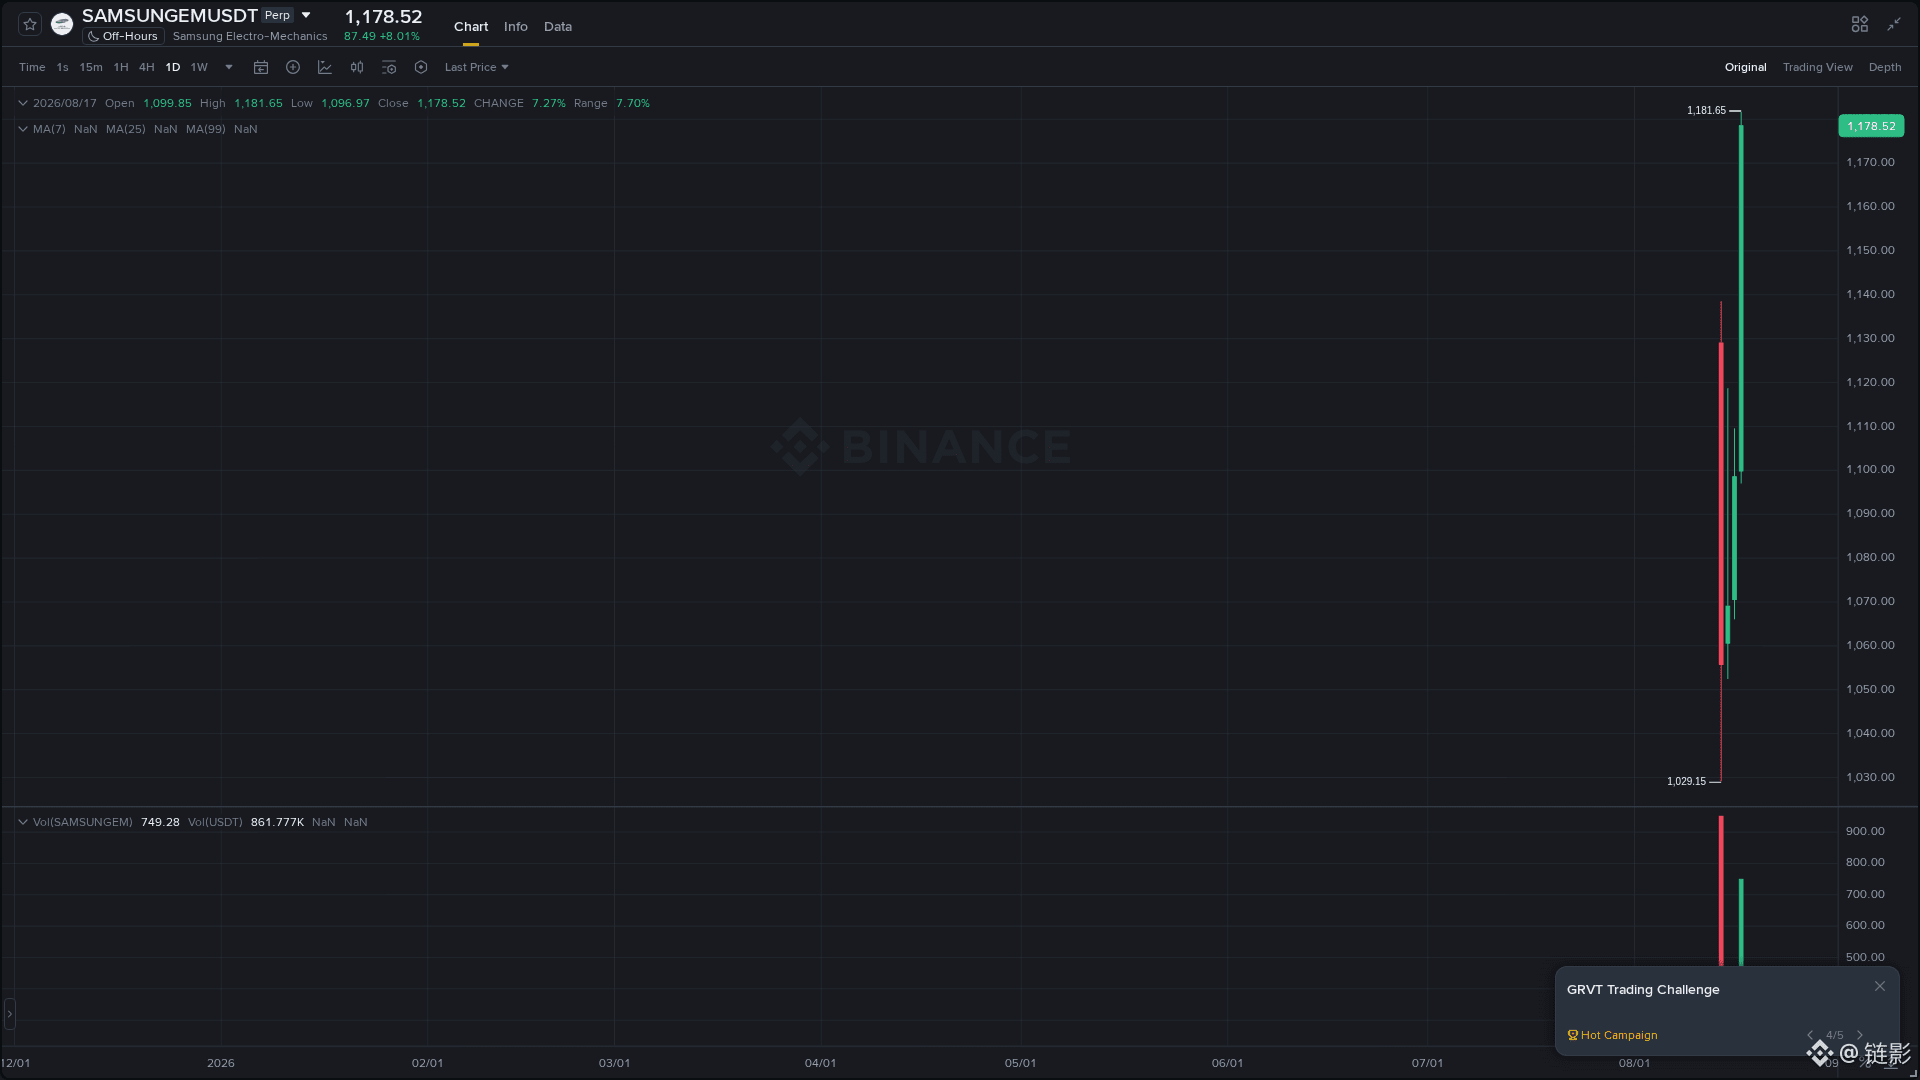Close the GRVT Trading Challenge popup

[1880, 986]
